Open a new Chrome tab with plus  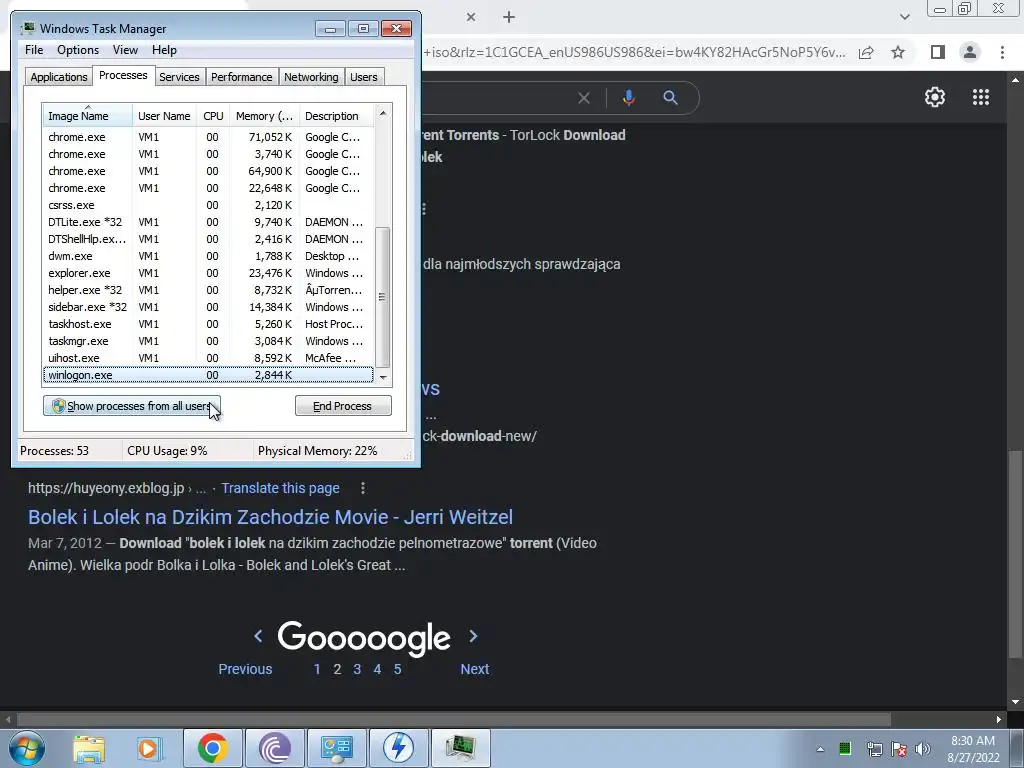point(509,18)
